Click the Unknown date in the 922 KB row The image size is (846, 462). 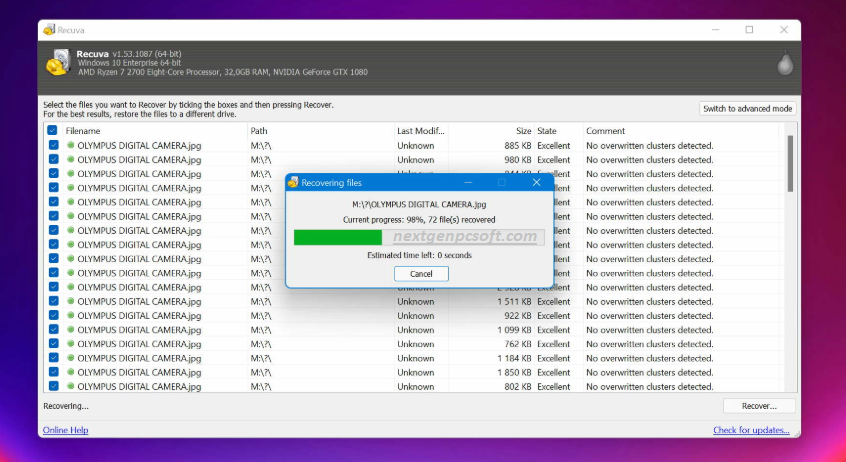coord(415,316)
